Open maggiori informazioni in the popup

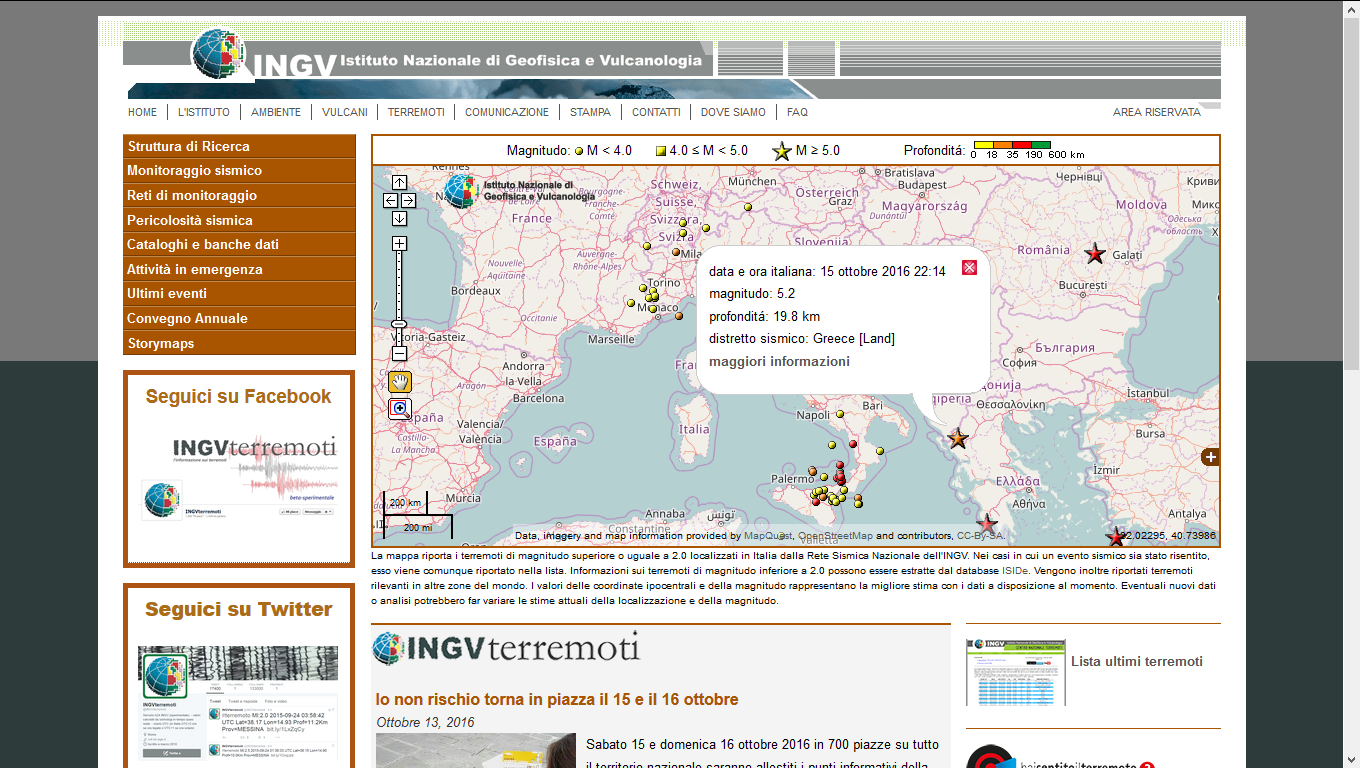click(x=779, y=361)
